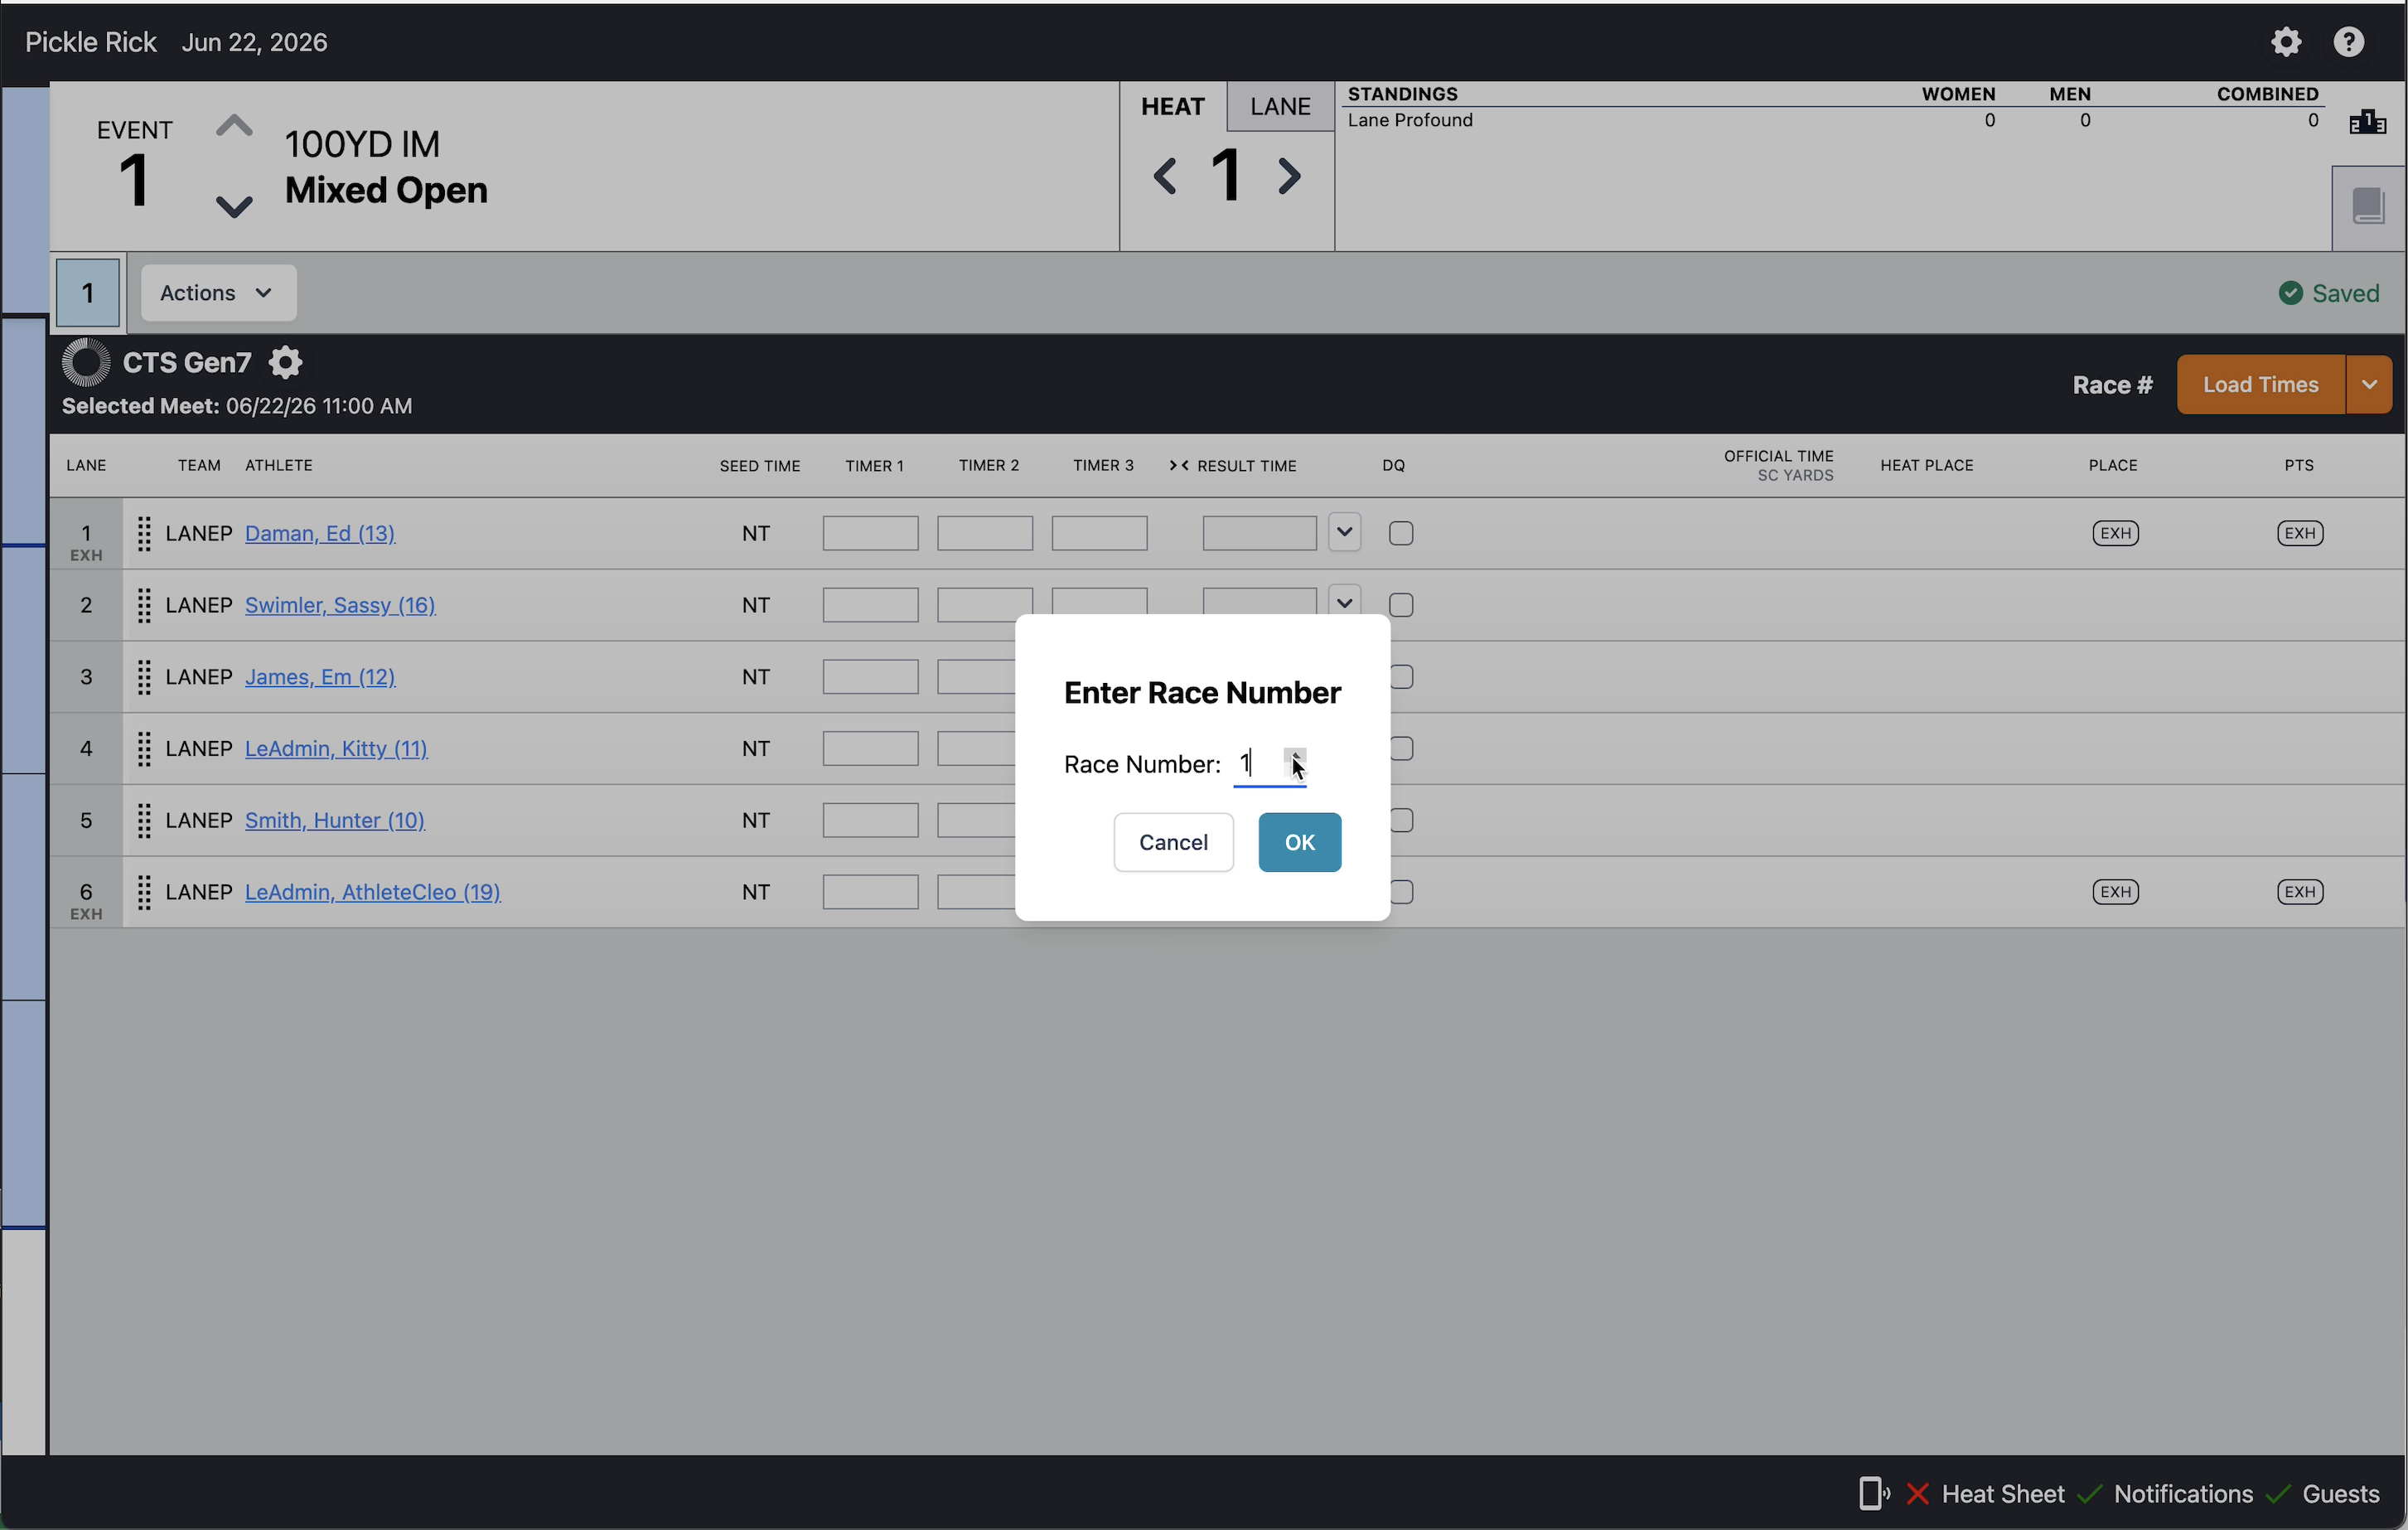Click the Lane Profound standings row
This screenshot has height=1530, width=2408.
point(1835,120)
